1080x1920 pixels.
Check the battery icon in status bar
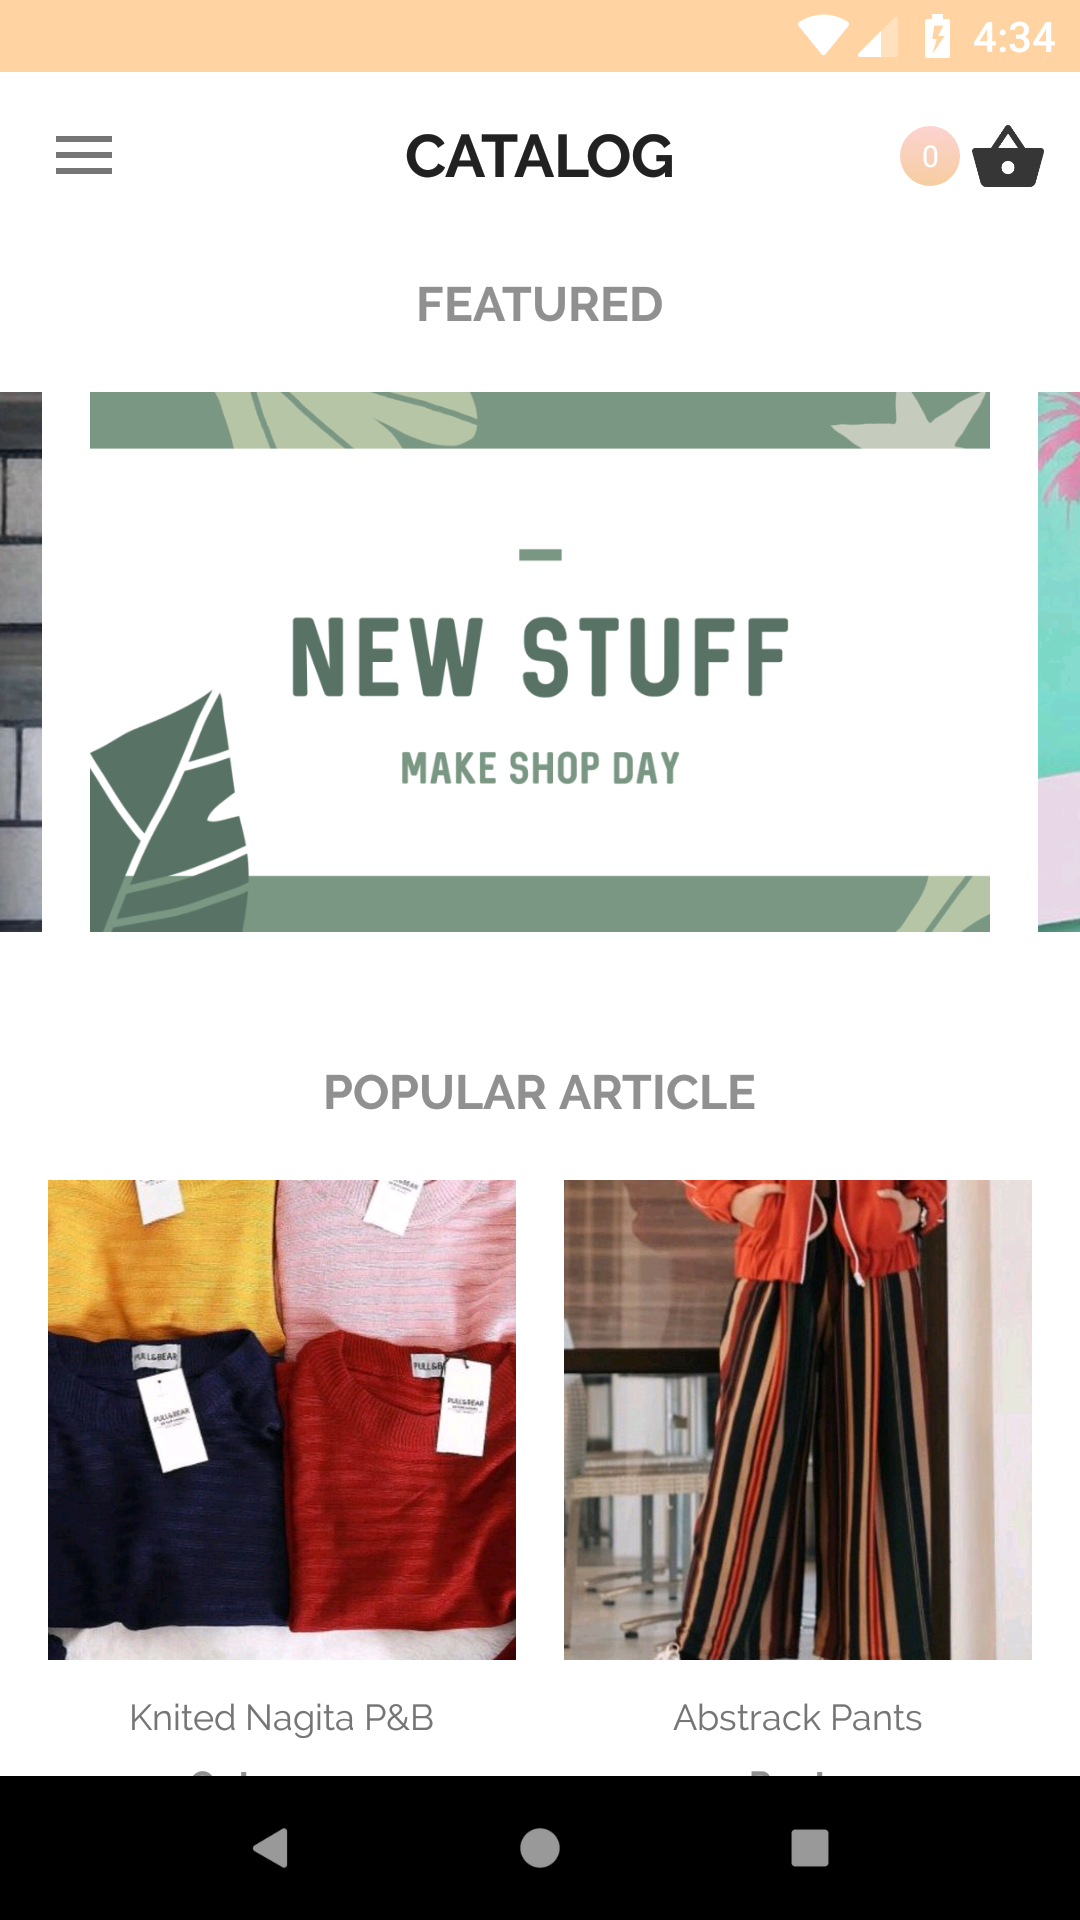coord(937,37)
